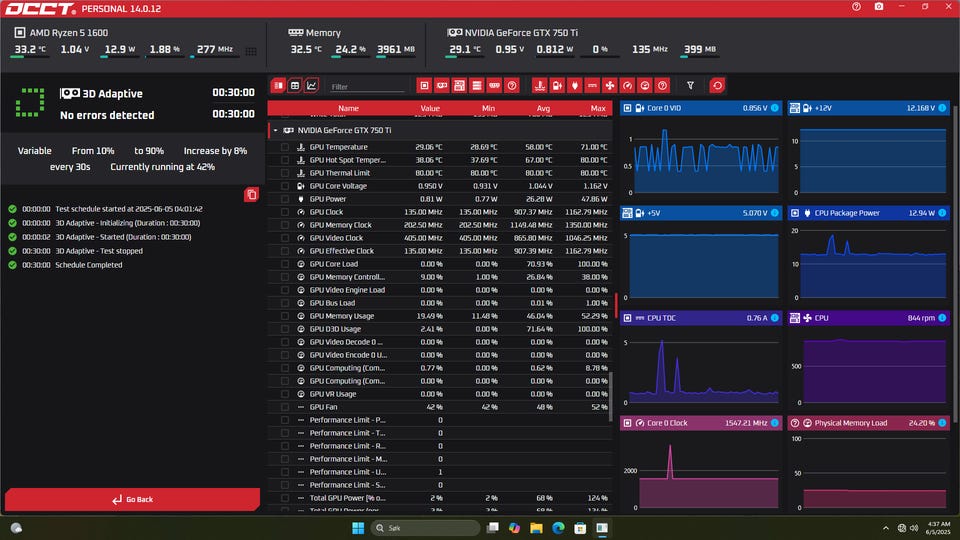Click '3D Adaptive - Test stopped' log entry
Screen dimensions: 960x540
click(99, 251)
